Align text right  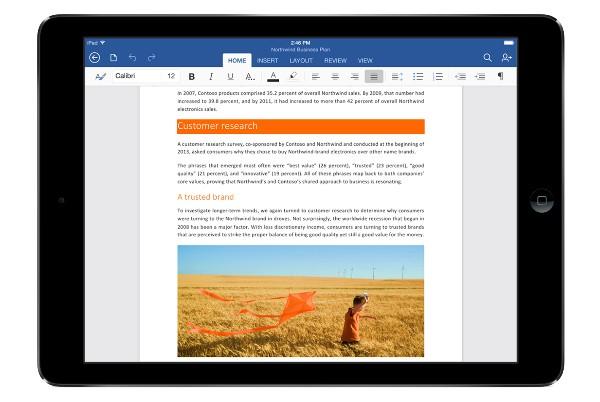354,76
